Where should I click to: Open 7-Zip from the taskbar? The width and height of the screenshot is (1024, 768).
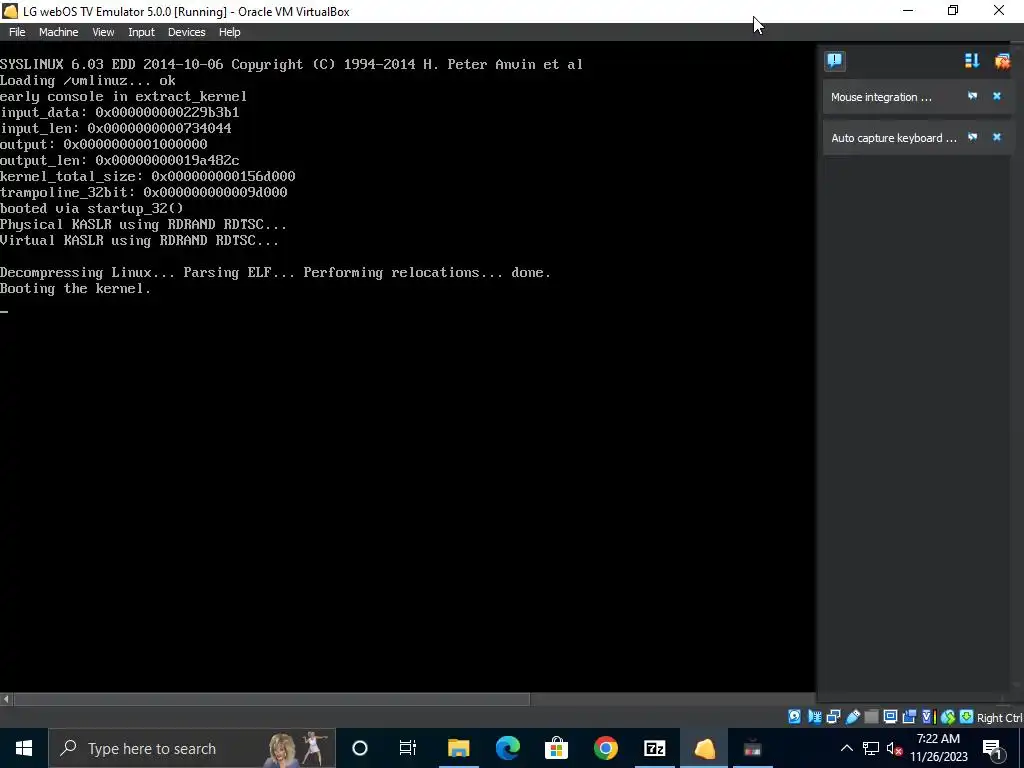654,748
